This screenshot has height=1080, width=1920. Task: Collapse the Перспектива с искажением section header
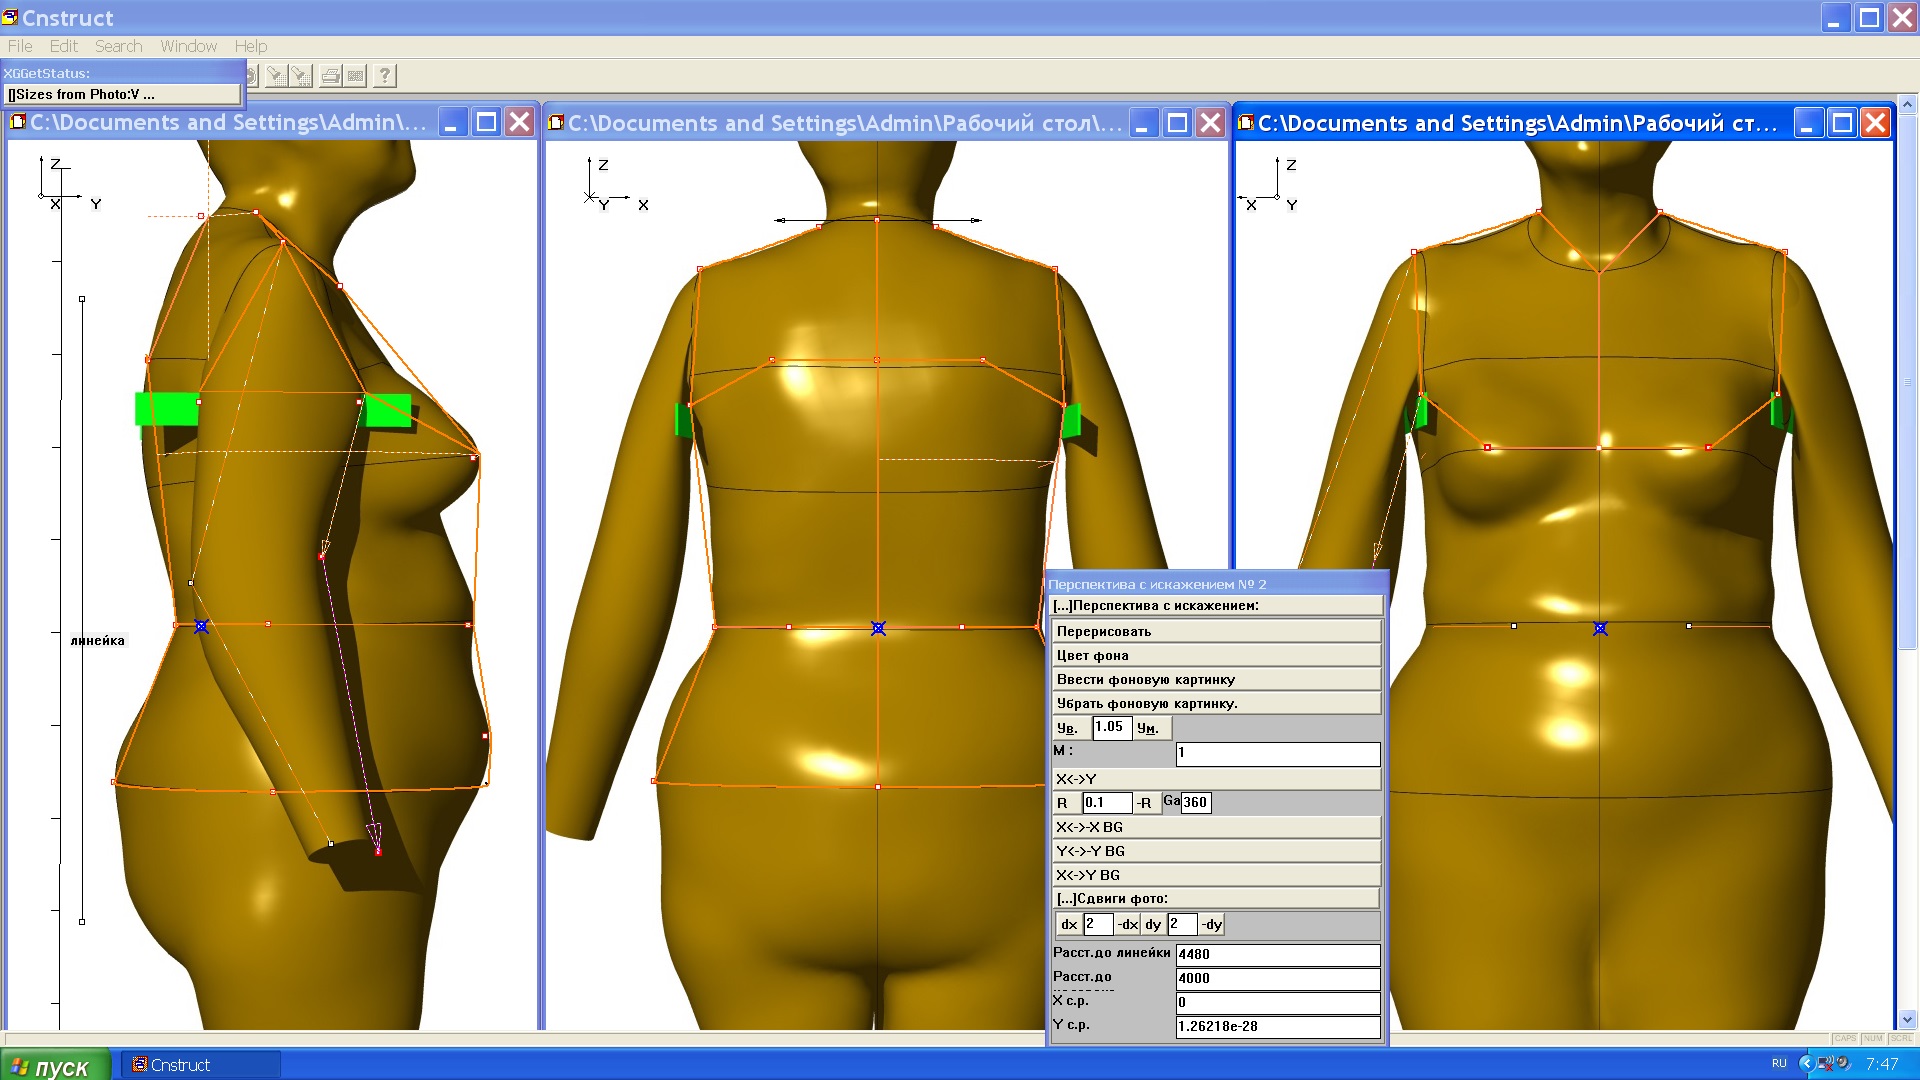coord(1216,606)
